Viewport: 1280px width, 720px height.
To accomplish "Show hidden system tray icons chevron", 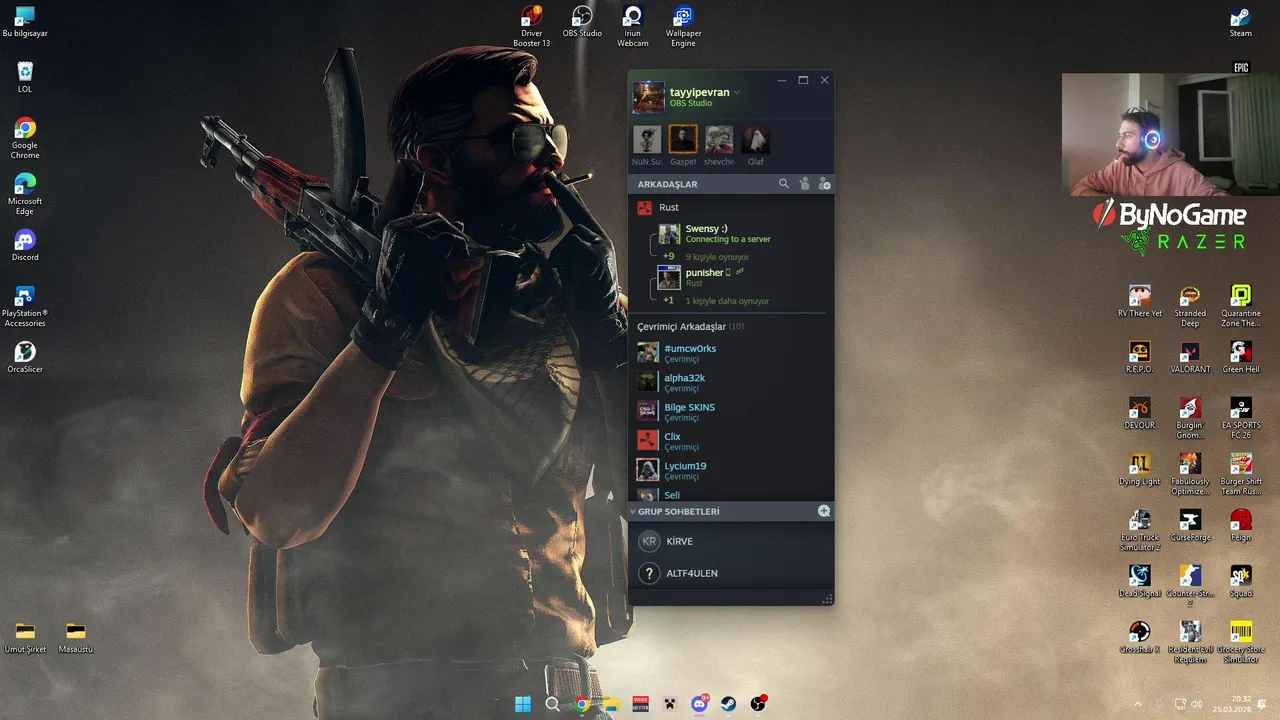I will (1138, 704).
